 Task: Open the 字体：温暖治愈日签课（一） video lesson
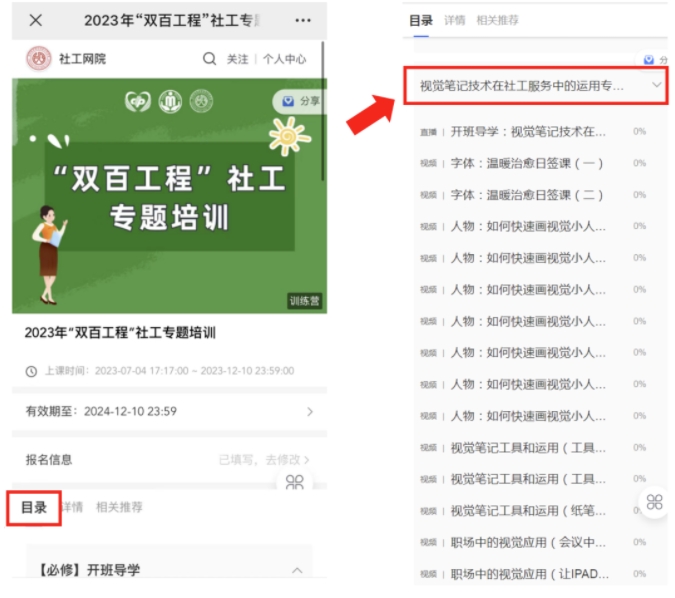point(527,163)
